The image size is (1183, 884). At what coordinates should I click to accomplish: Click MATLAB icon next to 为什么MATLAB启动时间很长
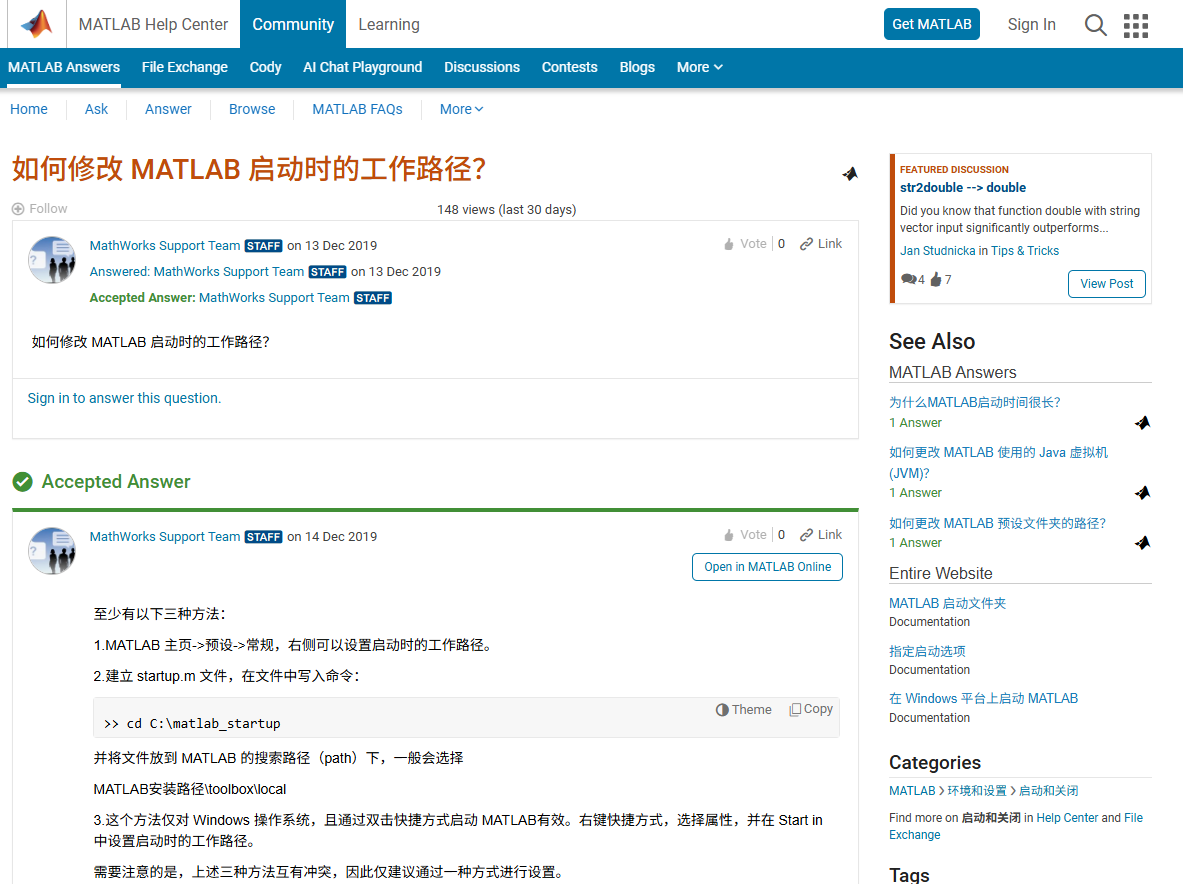[x=1142, y=422]
